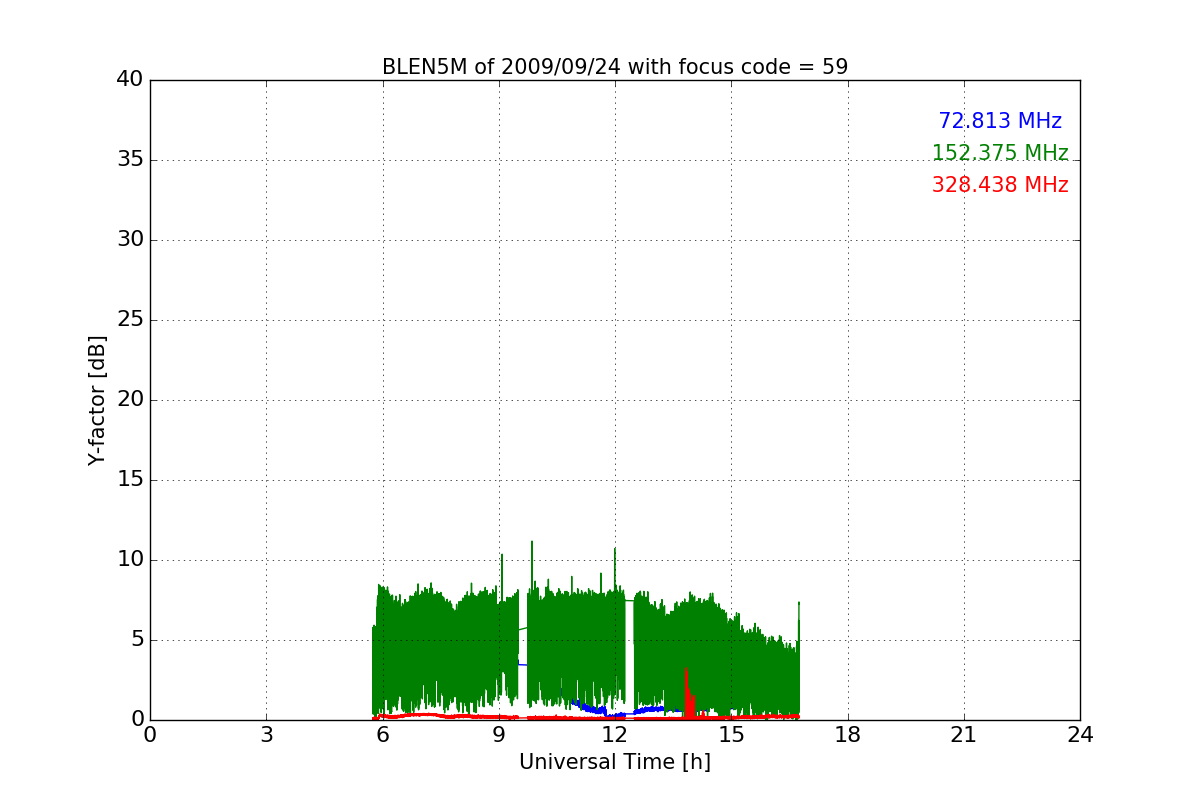Image resolution: width=1200 pixels, height=800 pixels.
Task: Click the x-axis tick label '21'
Action: coord(964,735)
